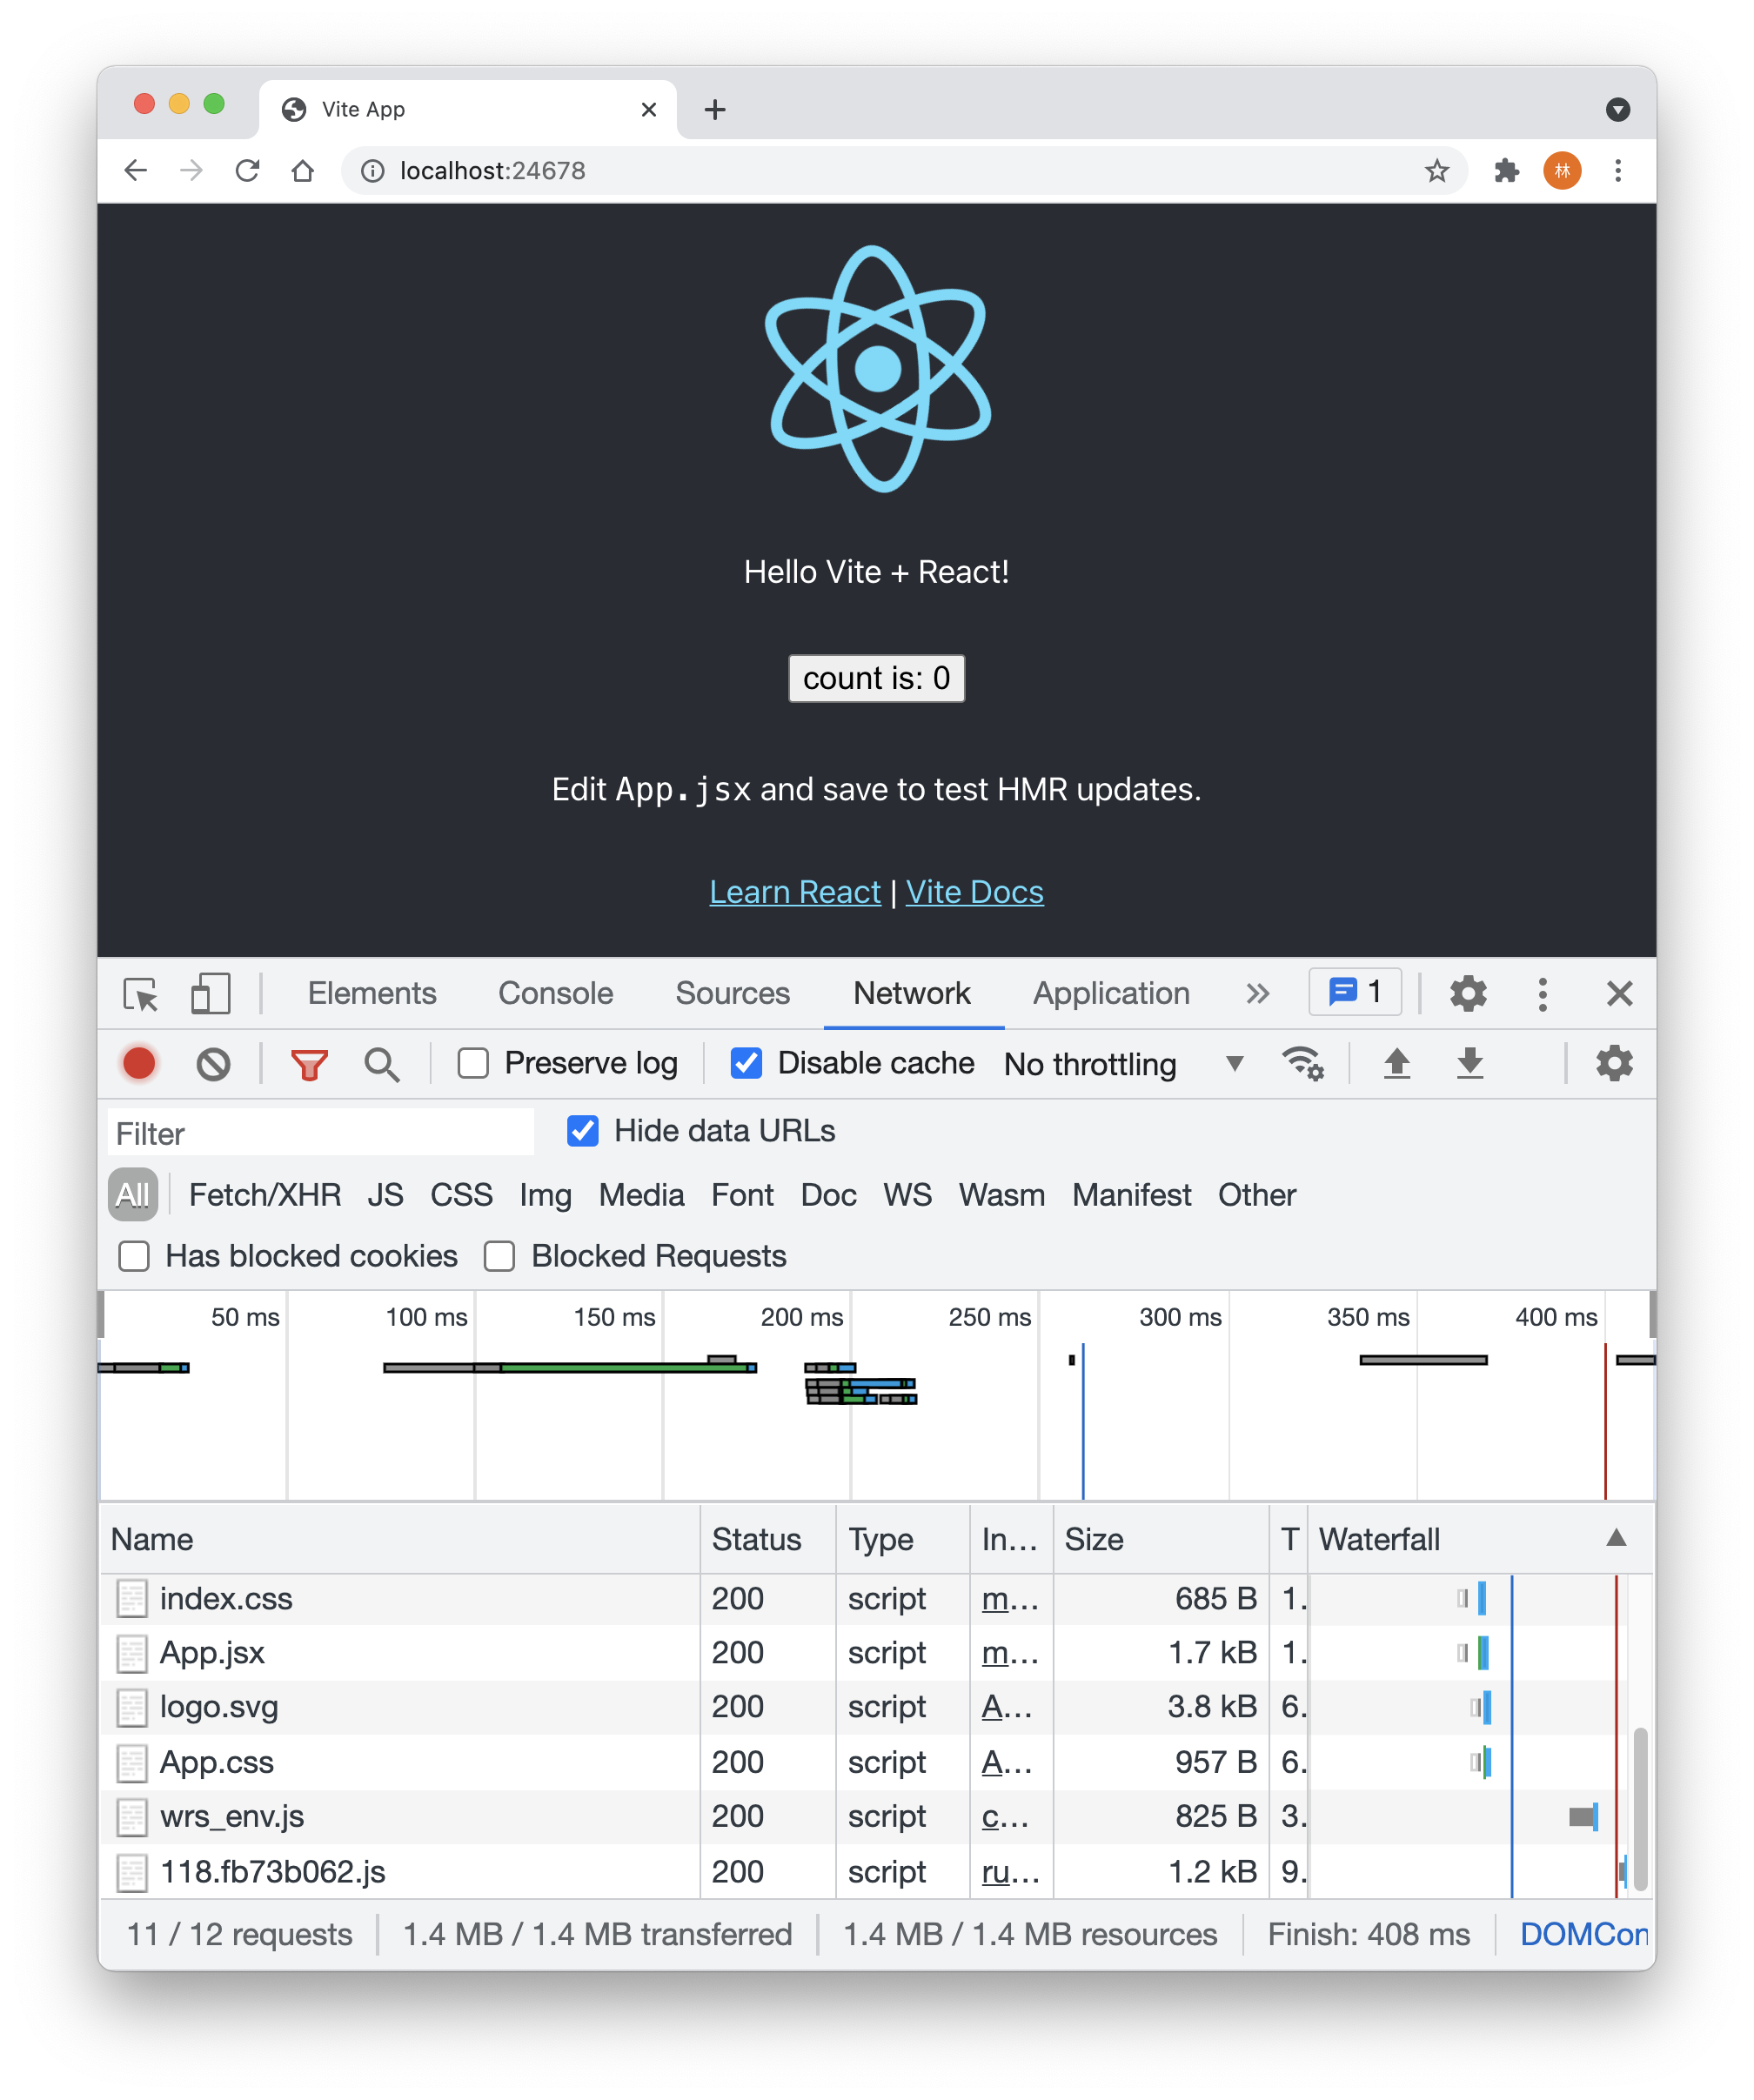Close the Vite App tab
The image size is (1754, 2100).
pos(649,109)
